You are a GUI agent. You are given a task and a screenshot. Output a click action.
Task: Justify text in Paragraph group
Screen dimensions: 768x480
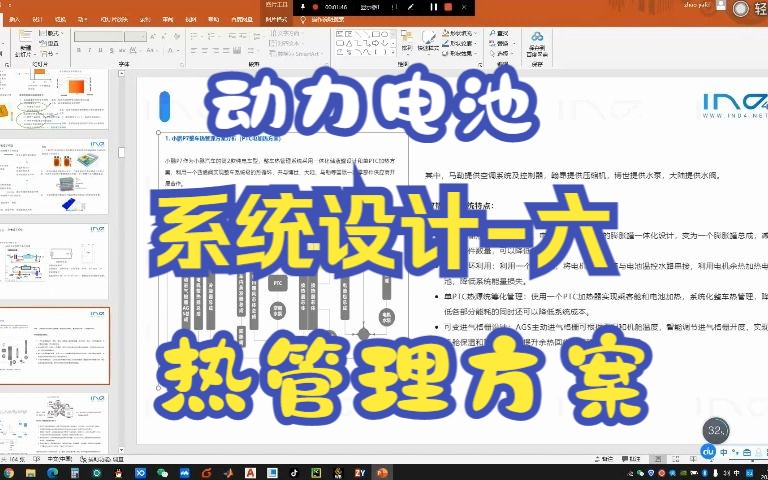coord(226,50)
